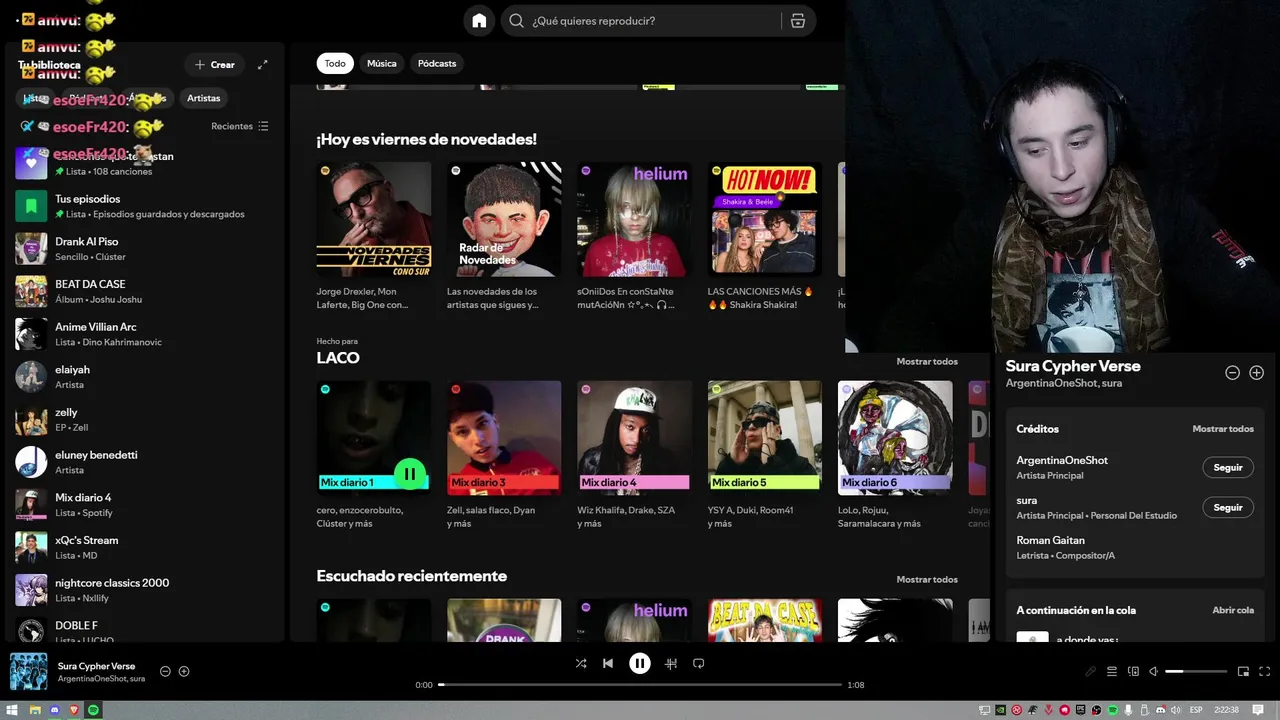Viewport: 1280px width, 720px height.
Task: Click the Sura Cypher Verse title in player bar
Action: (x=96, y=666)
